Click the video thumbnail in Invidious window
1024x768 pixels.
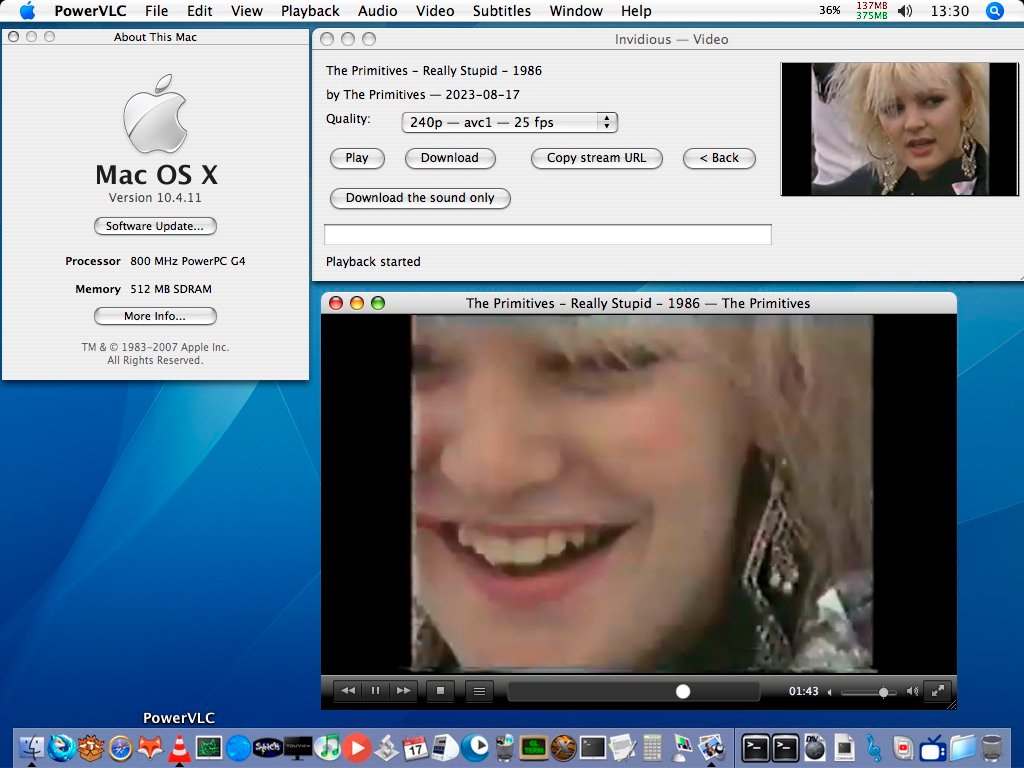pyautogui.click(x=899, y=129)
